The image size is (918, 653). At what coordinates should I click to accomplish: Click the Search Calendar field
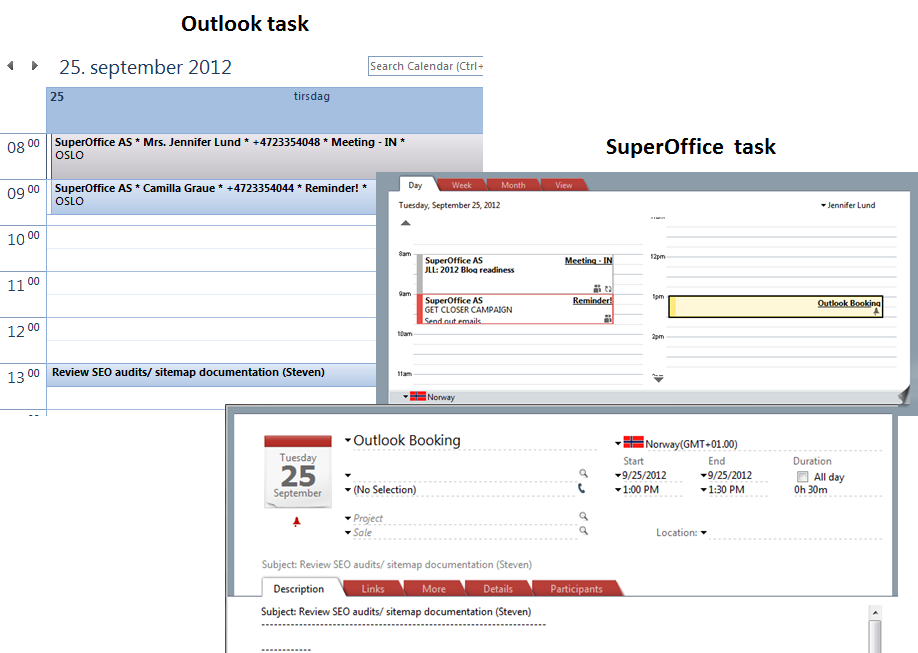click(x=426, y=66)
